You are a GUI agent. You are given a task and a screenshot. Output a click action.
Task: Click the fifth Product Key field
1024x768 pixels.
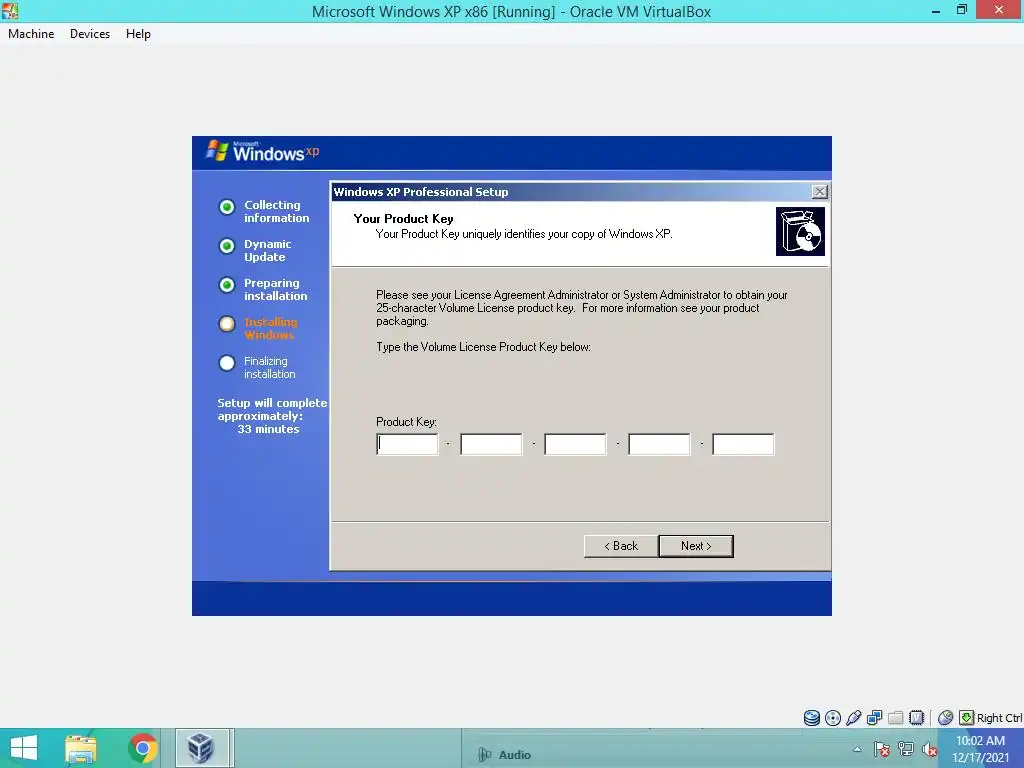click(743, 445)
